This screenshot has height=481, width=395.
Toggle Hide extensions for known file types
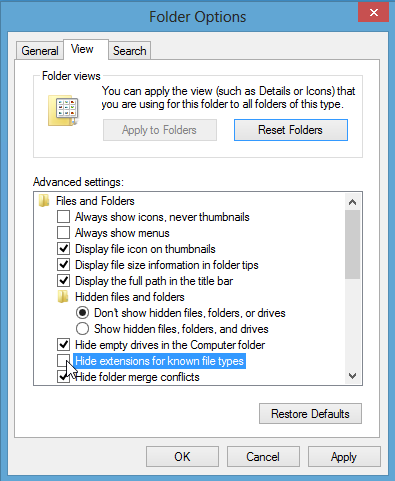tap(63, 361)
